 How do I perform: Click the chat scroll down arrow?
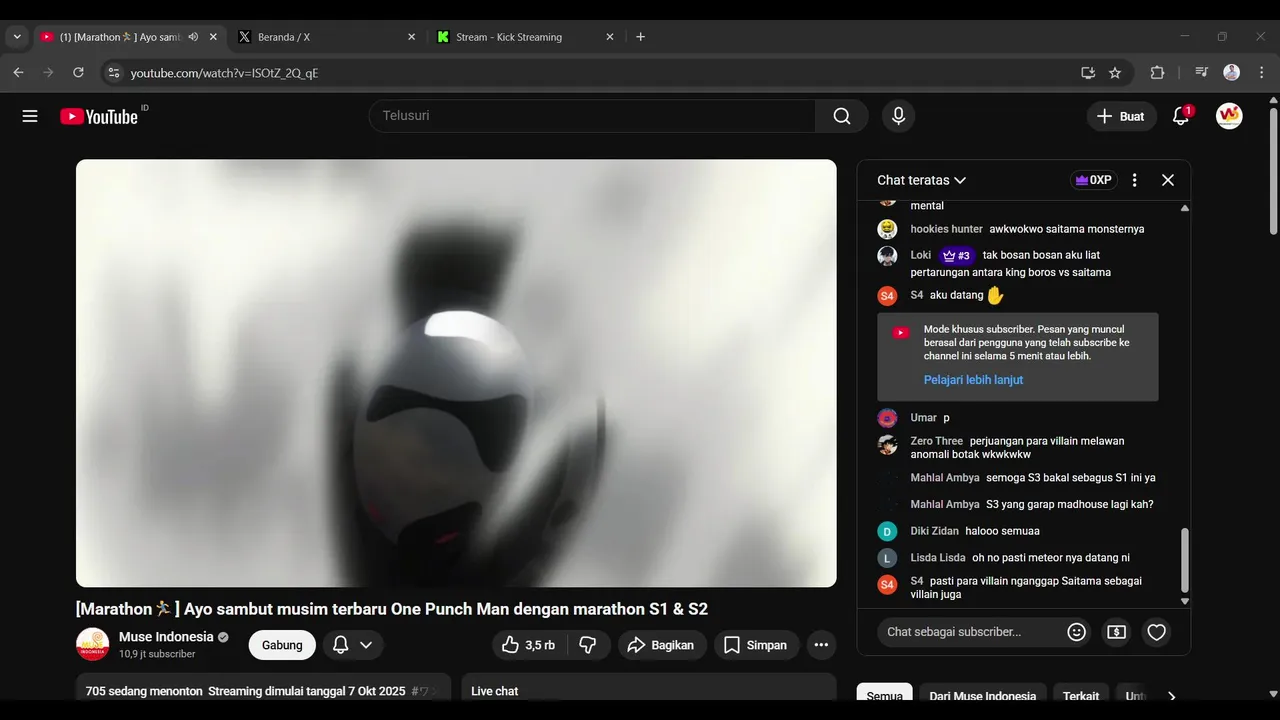[1186, 602]
